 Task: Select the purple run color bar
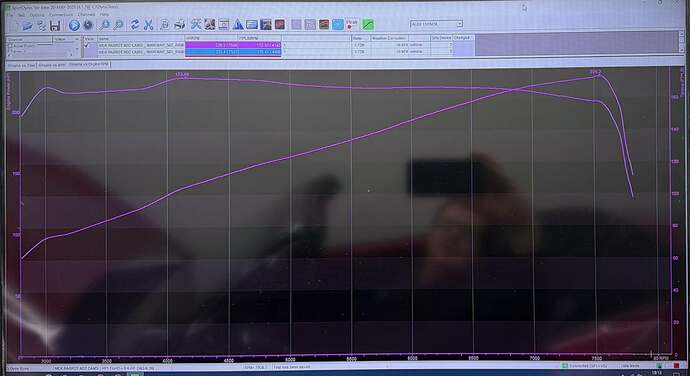click(x=233, y=45)
